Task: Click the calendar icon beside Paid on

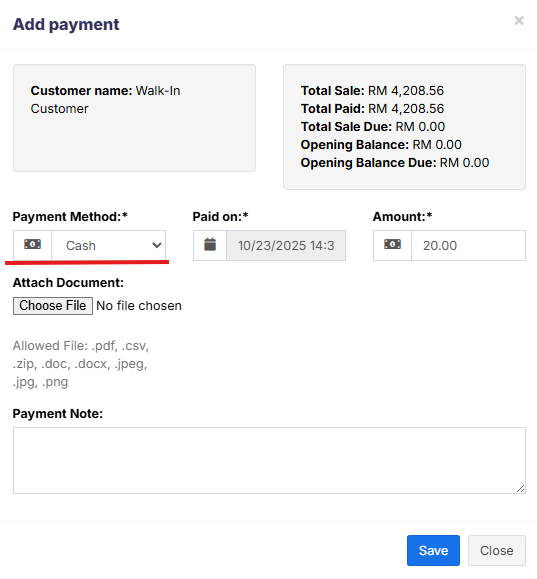Action: coord(210,244)
